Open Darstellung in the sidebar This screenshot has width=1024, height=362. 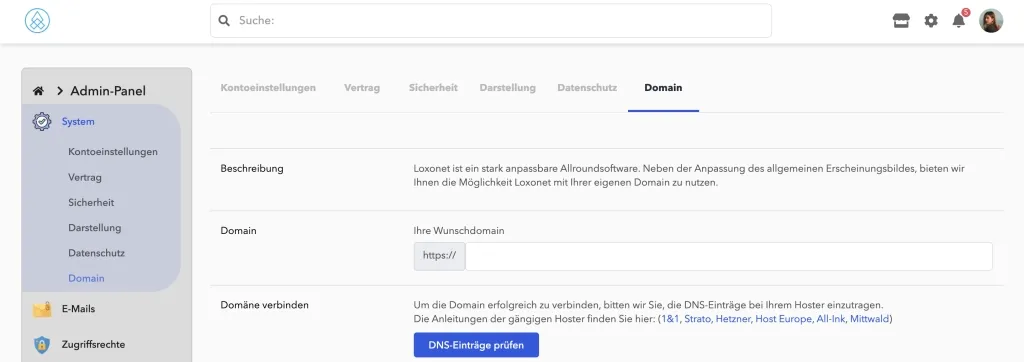coord(95,228)
